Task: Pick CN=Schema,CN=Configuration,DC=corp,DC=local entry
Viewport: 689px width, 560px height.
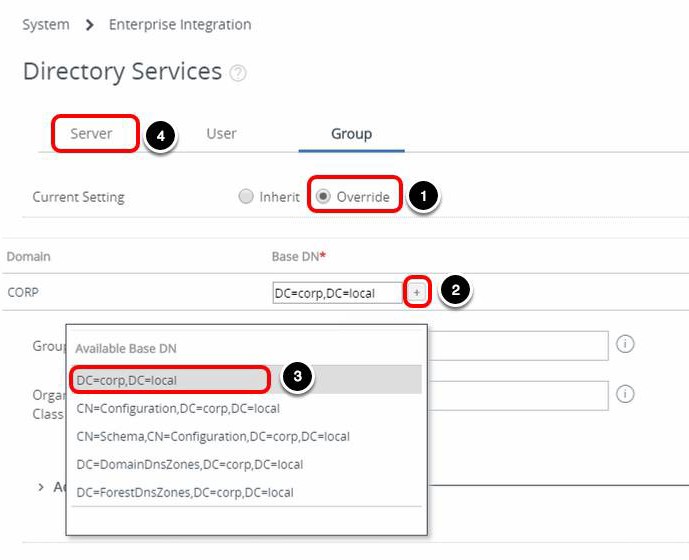Action: [x=213, y=436]
